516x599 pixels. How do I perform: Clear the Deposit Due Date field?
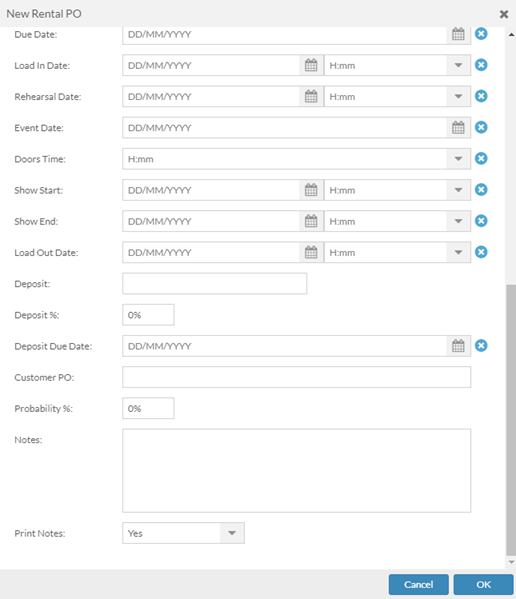pyautogui.click(x=481, y=346)
